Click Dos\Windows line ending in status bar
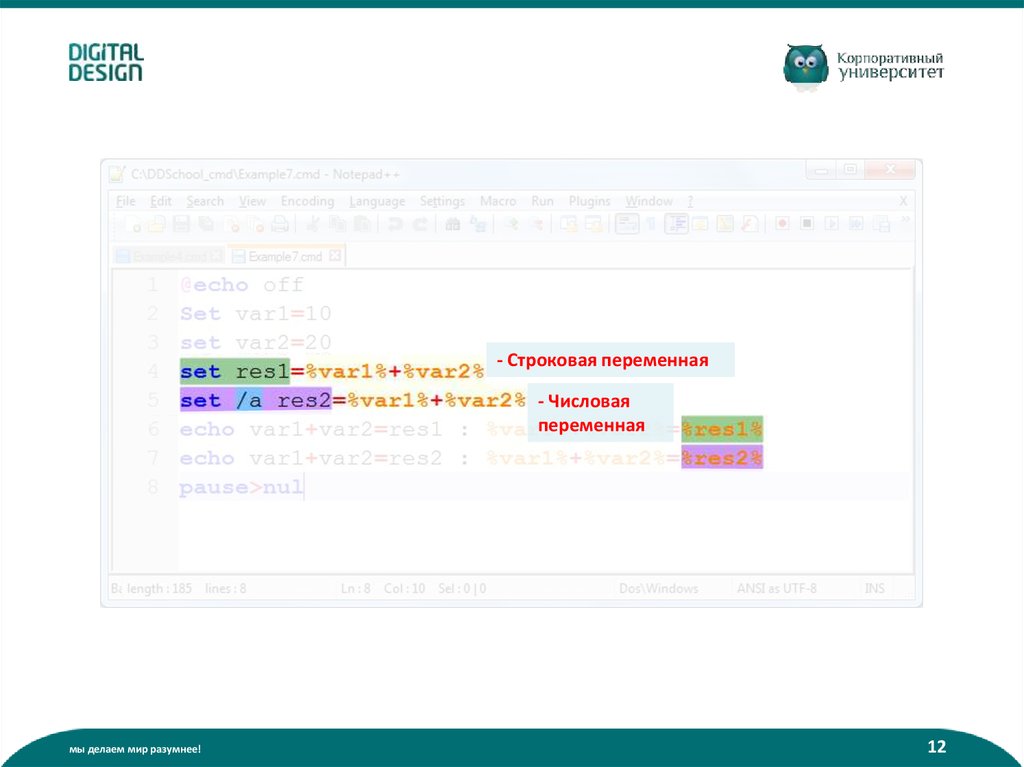Screen dimensions: 1024x767 [658, 589]
